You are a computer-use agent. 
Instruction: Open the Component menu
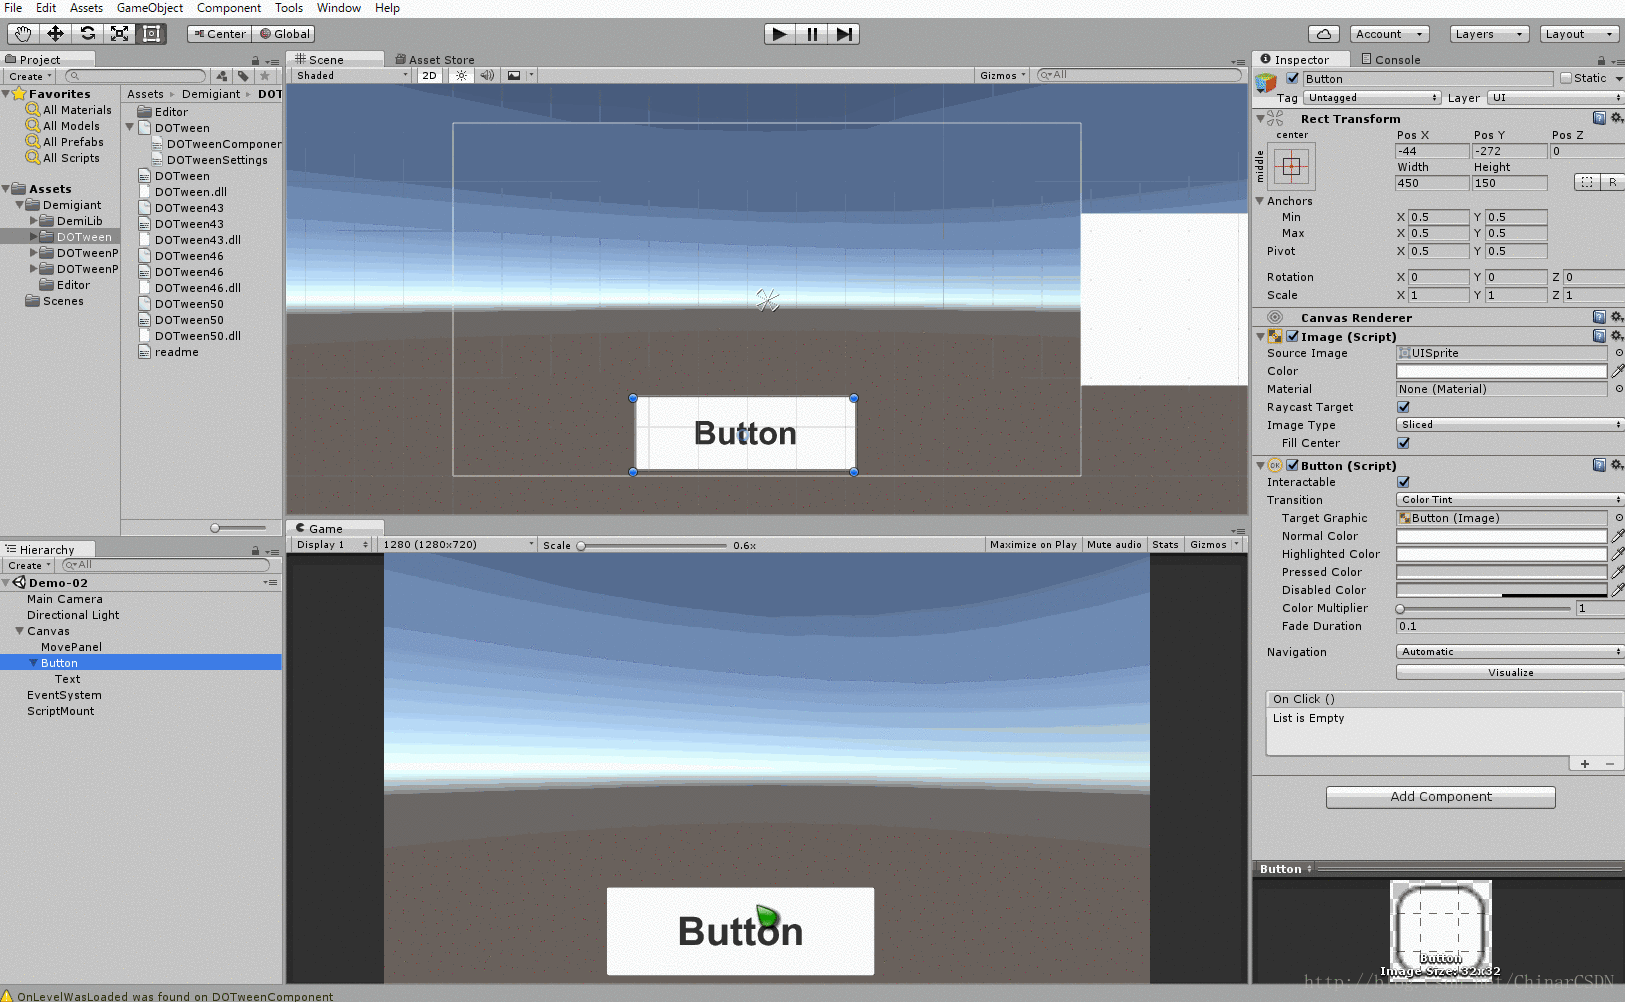[229, 8]
